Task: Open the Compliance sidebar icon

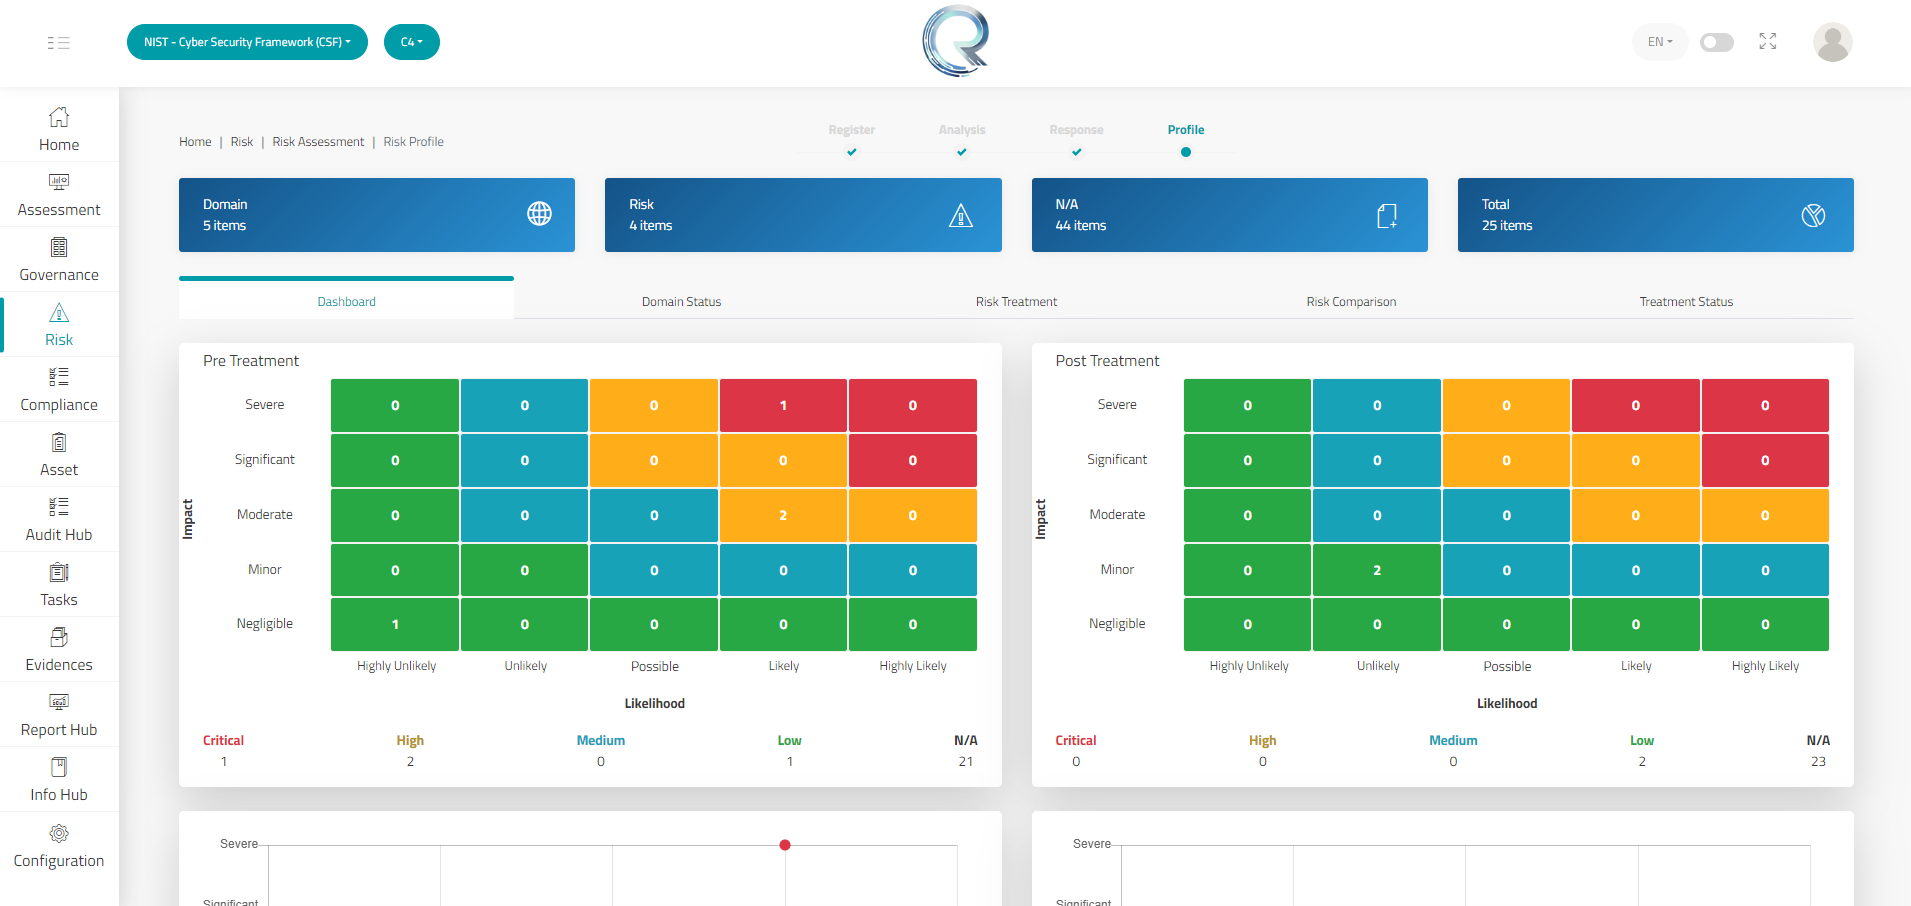Action: point(59,377)
